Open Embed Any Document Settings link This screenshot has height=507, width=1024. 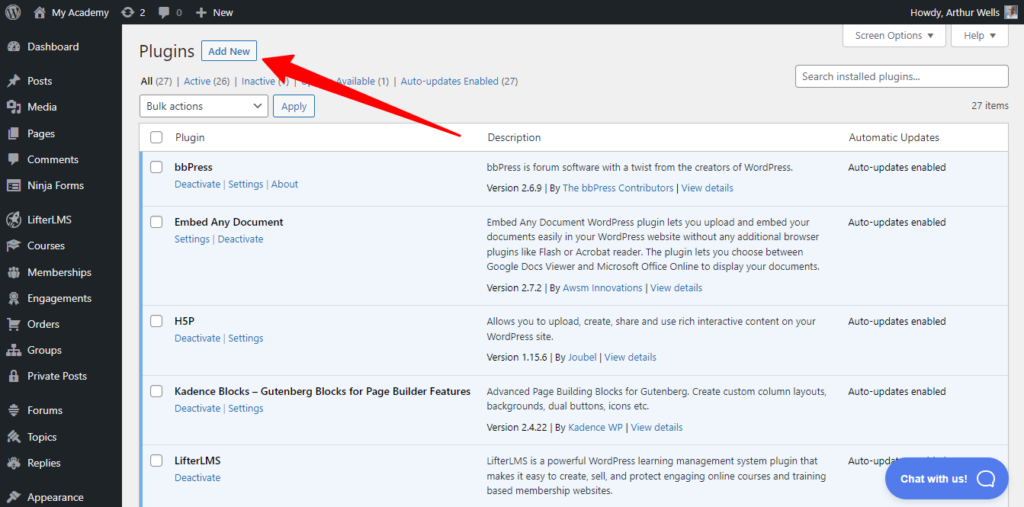pos(192,239)
